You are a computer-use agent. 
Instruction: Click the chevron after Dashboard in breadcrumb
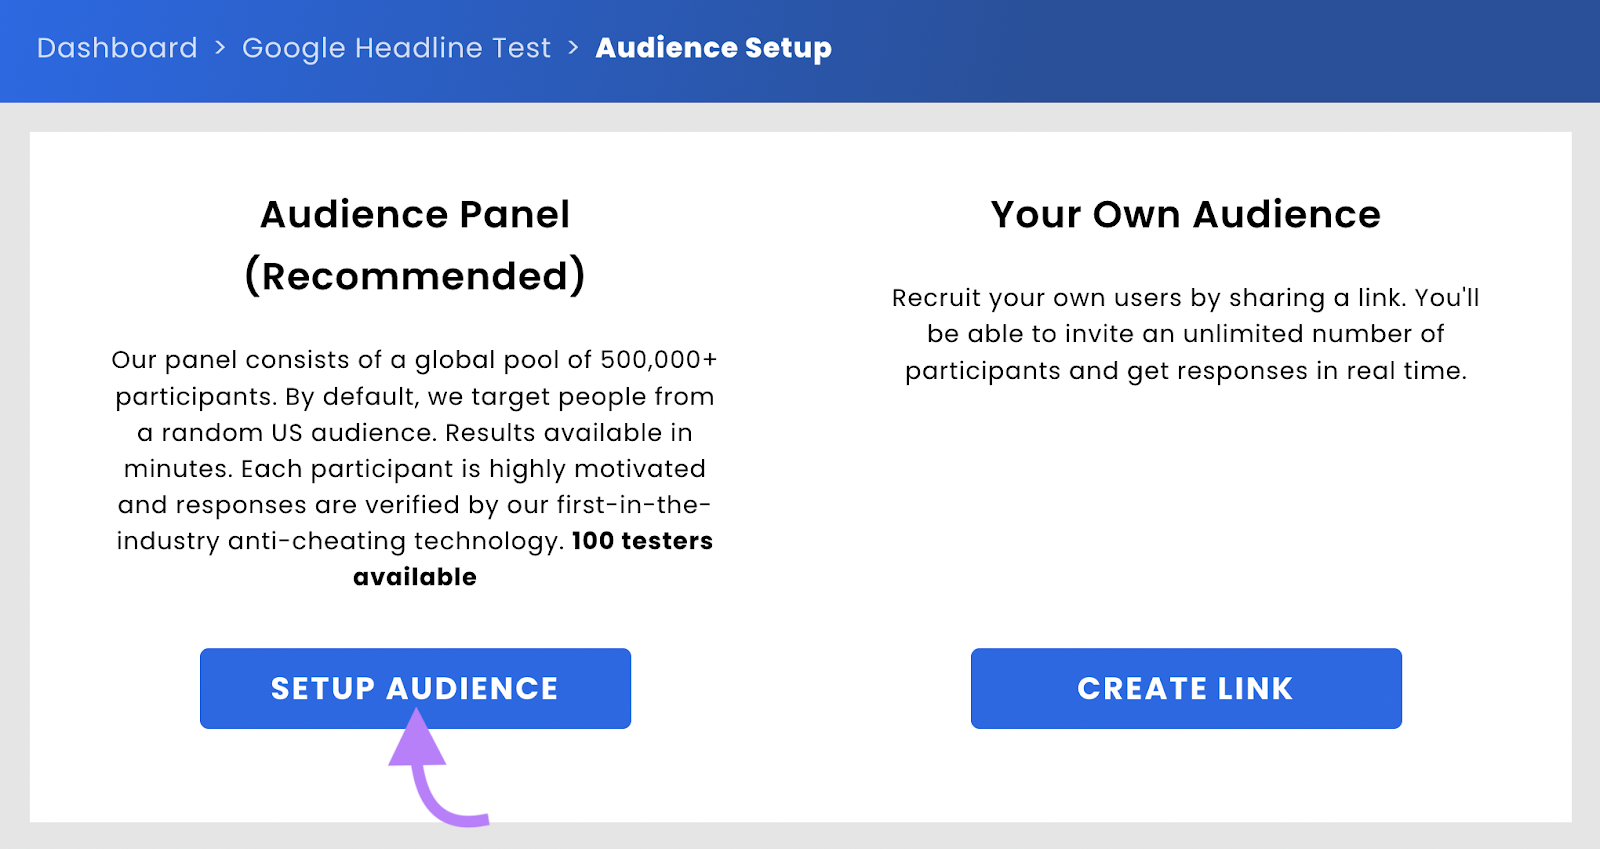pos(219,47)
